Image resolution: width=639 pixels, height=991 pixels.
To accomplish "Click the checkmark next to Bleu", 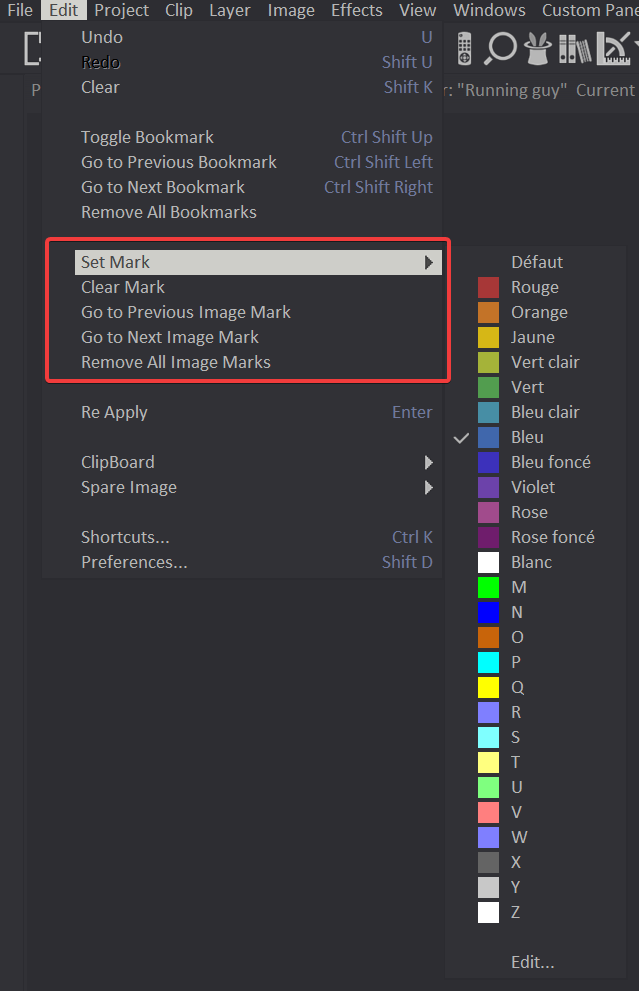I will [x=461, y=437].
